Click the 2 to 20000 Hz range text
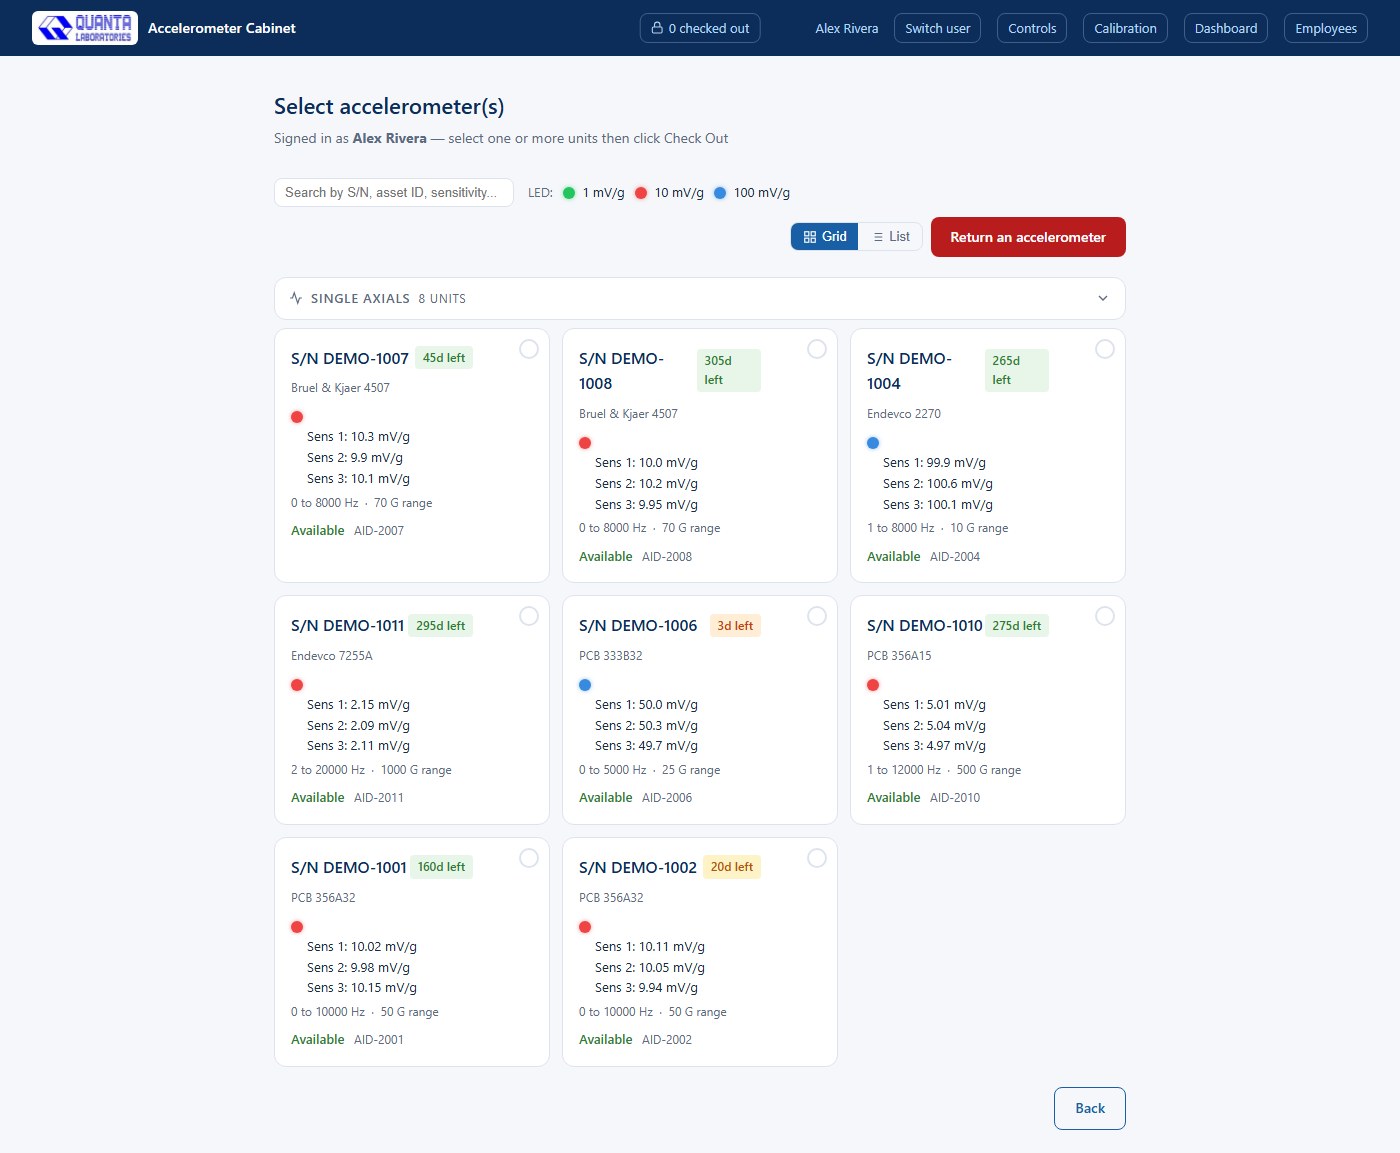1400x1153 pixels. click(328, 770)
